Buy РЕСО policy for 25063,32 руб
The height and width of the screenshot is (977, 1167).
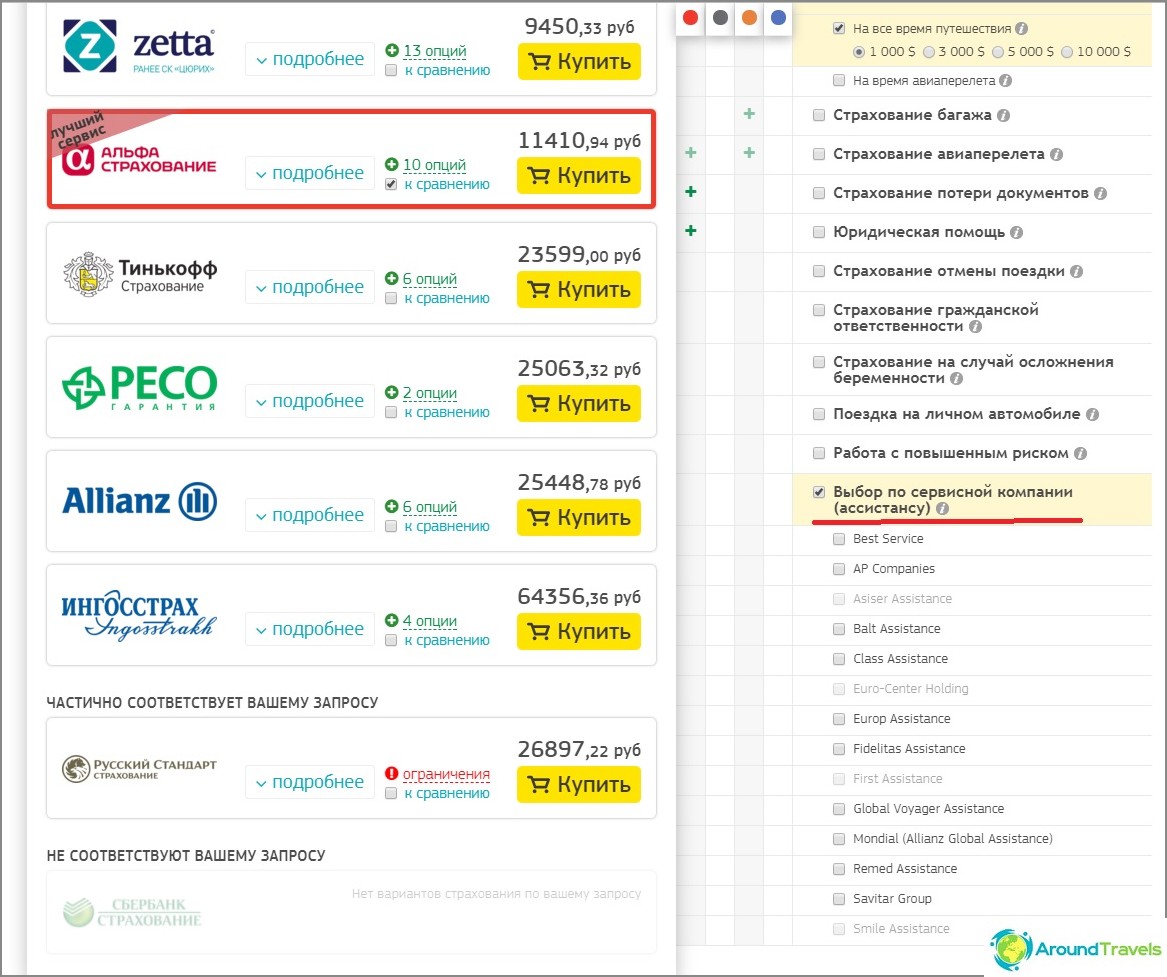579,403
